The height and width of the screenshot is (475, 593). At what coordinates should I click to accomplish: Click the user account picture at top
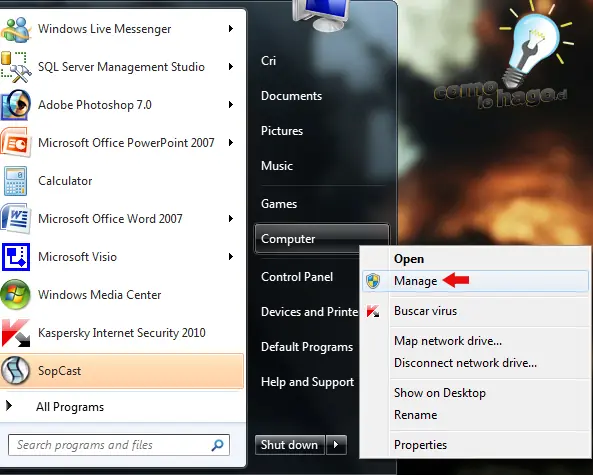coord(321,15)
